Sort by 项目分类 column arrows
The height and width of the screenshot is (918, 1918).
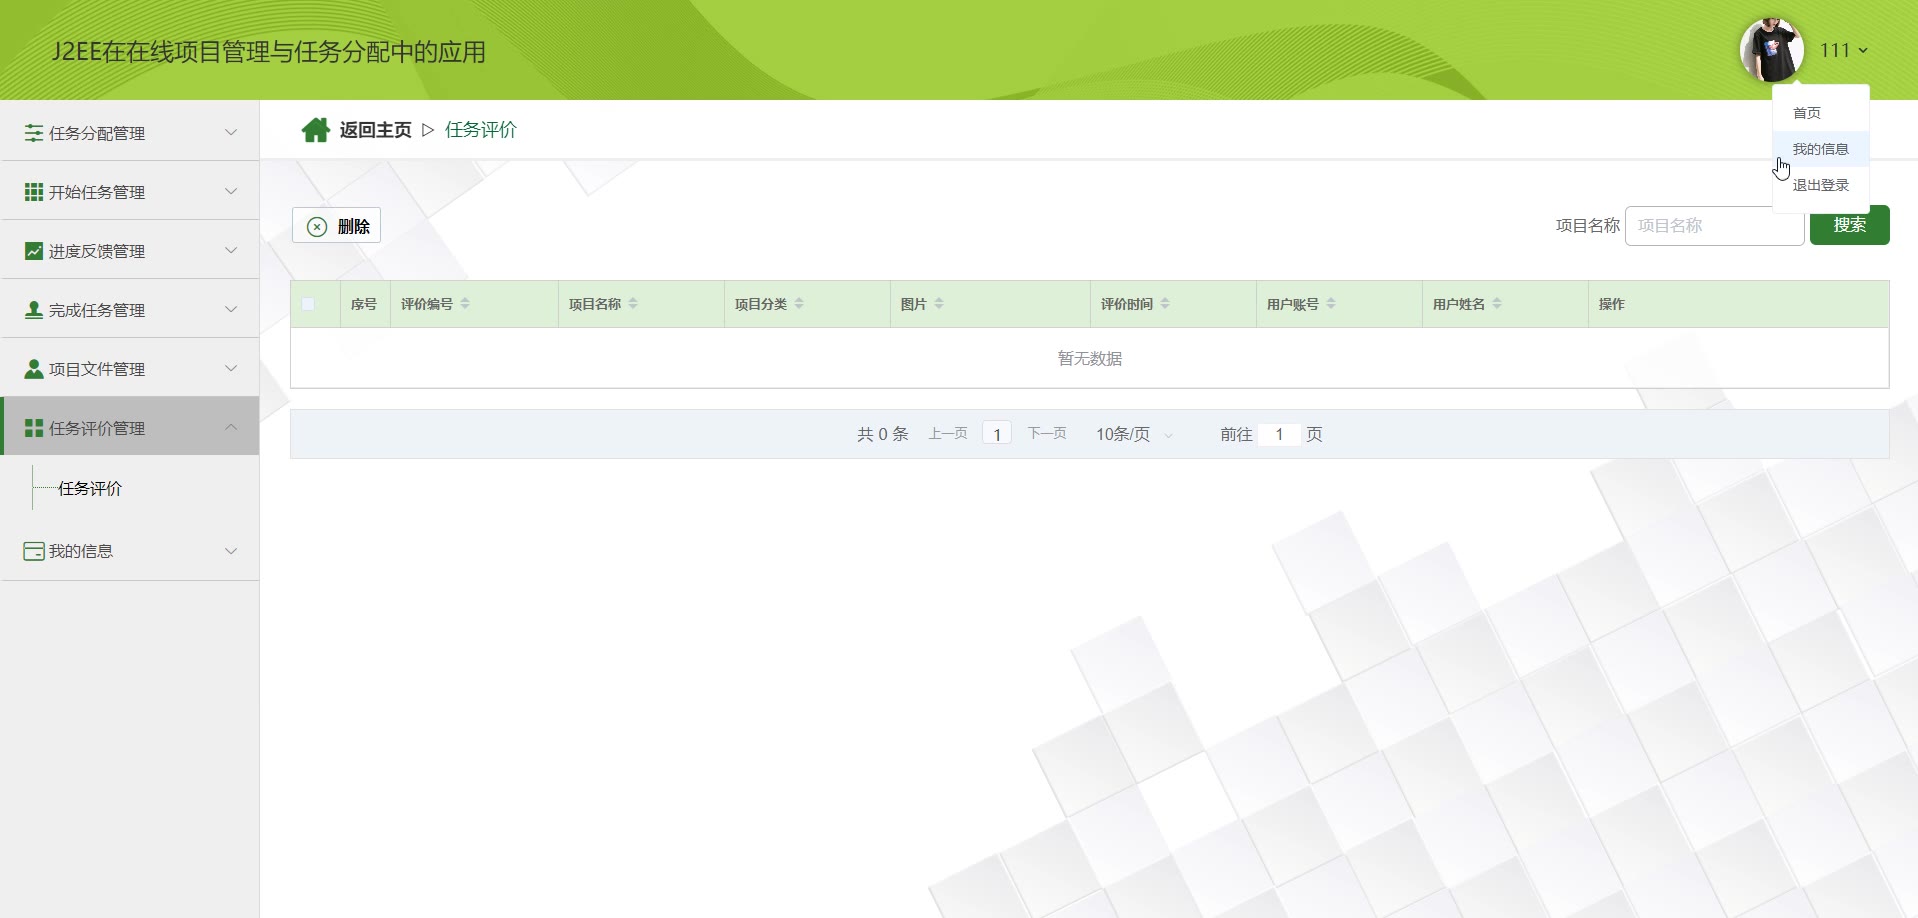799,303
